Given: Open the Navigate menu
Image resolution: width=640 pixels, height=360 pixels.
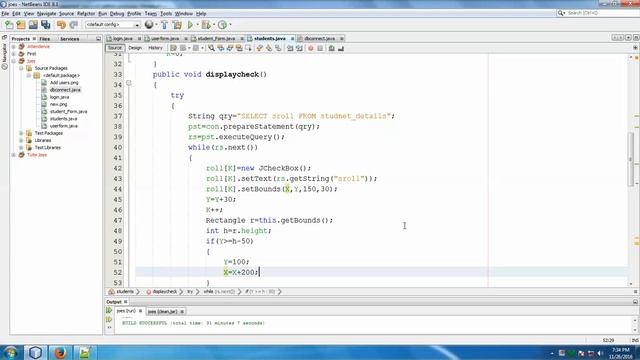Looking at the screenshot, I should pos(46,13).
